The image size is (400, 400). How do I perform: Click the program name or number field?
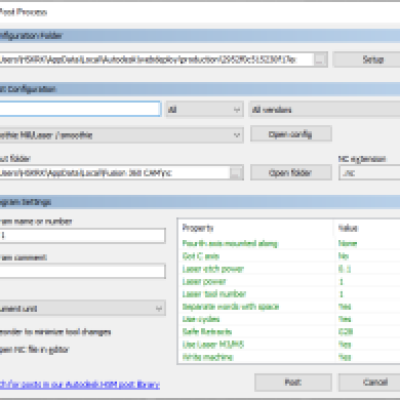point(82,236)
